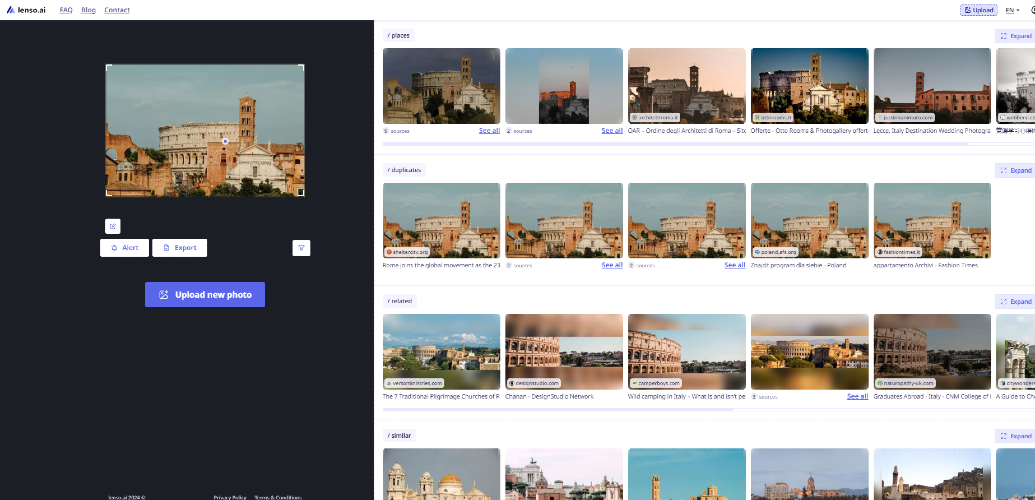
Task: Click the Terms & Conditions footer link
Action: point(278,497)
